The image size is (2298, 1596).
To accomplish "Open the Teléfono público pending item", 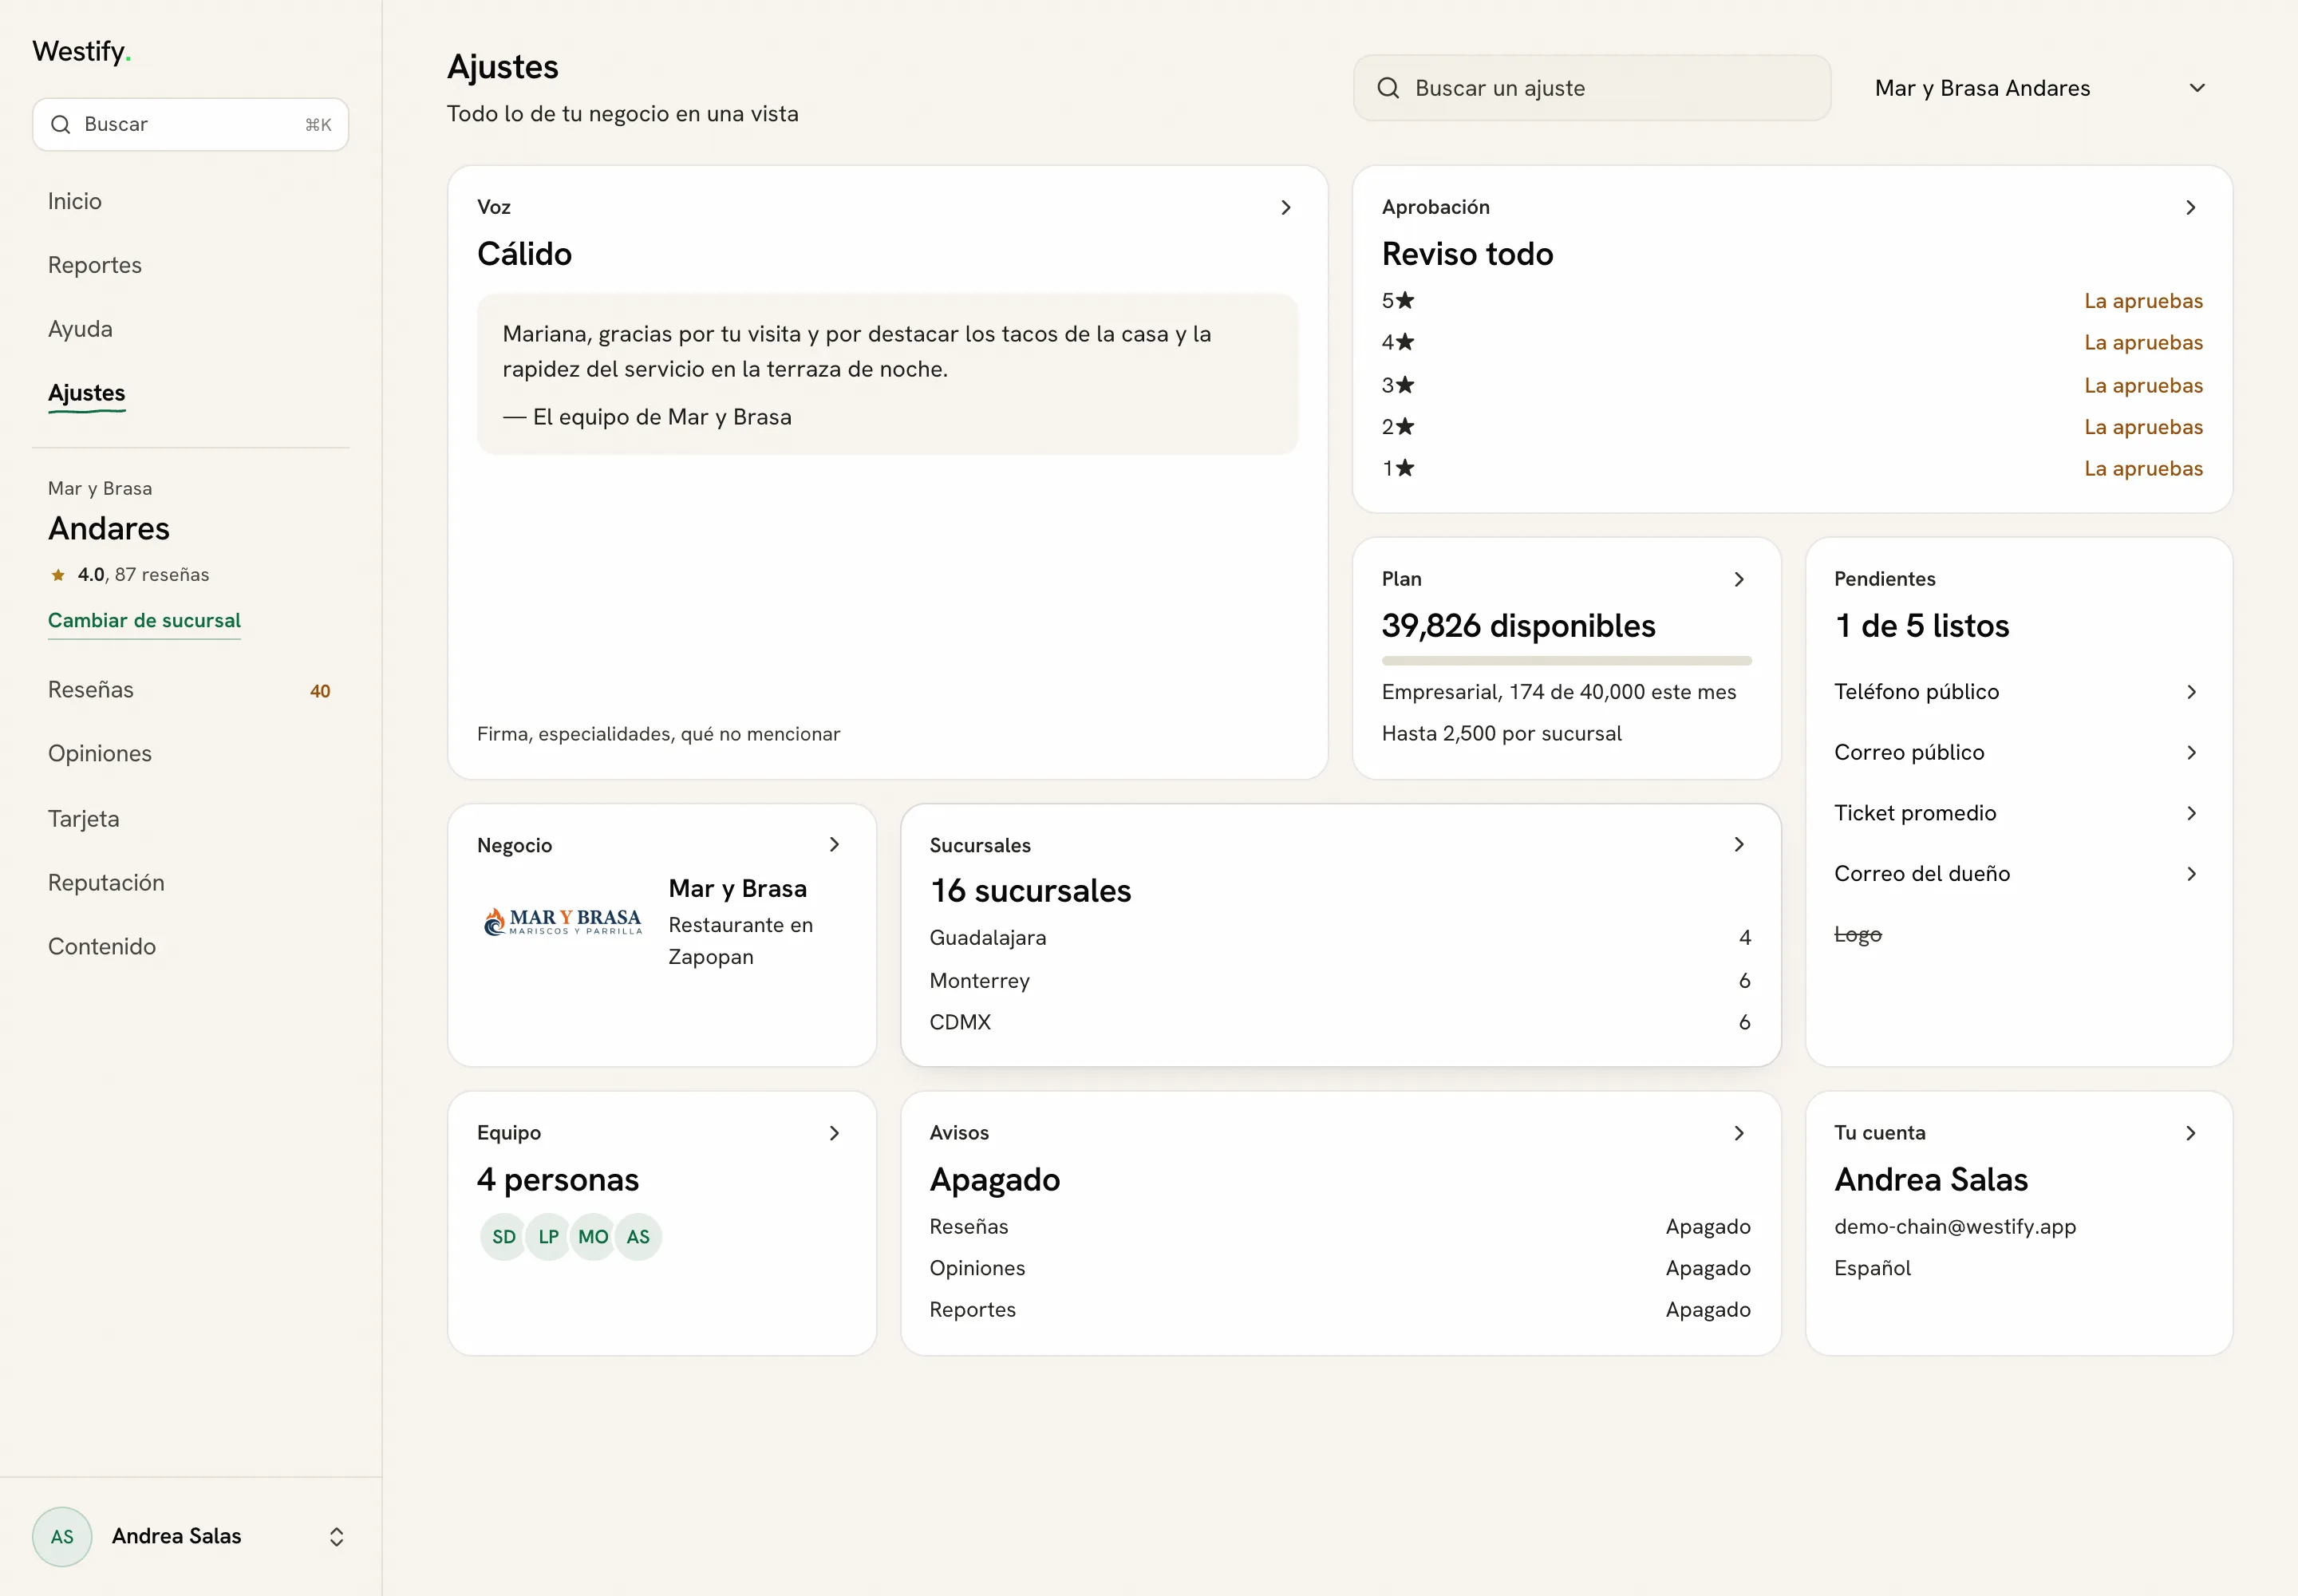I will pos(2018,692).
